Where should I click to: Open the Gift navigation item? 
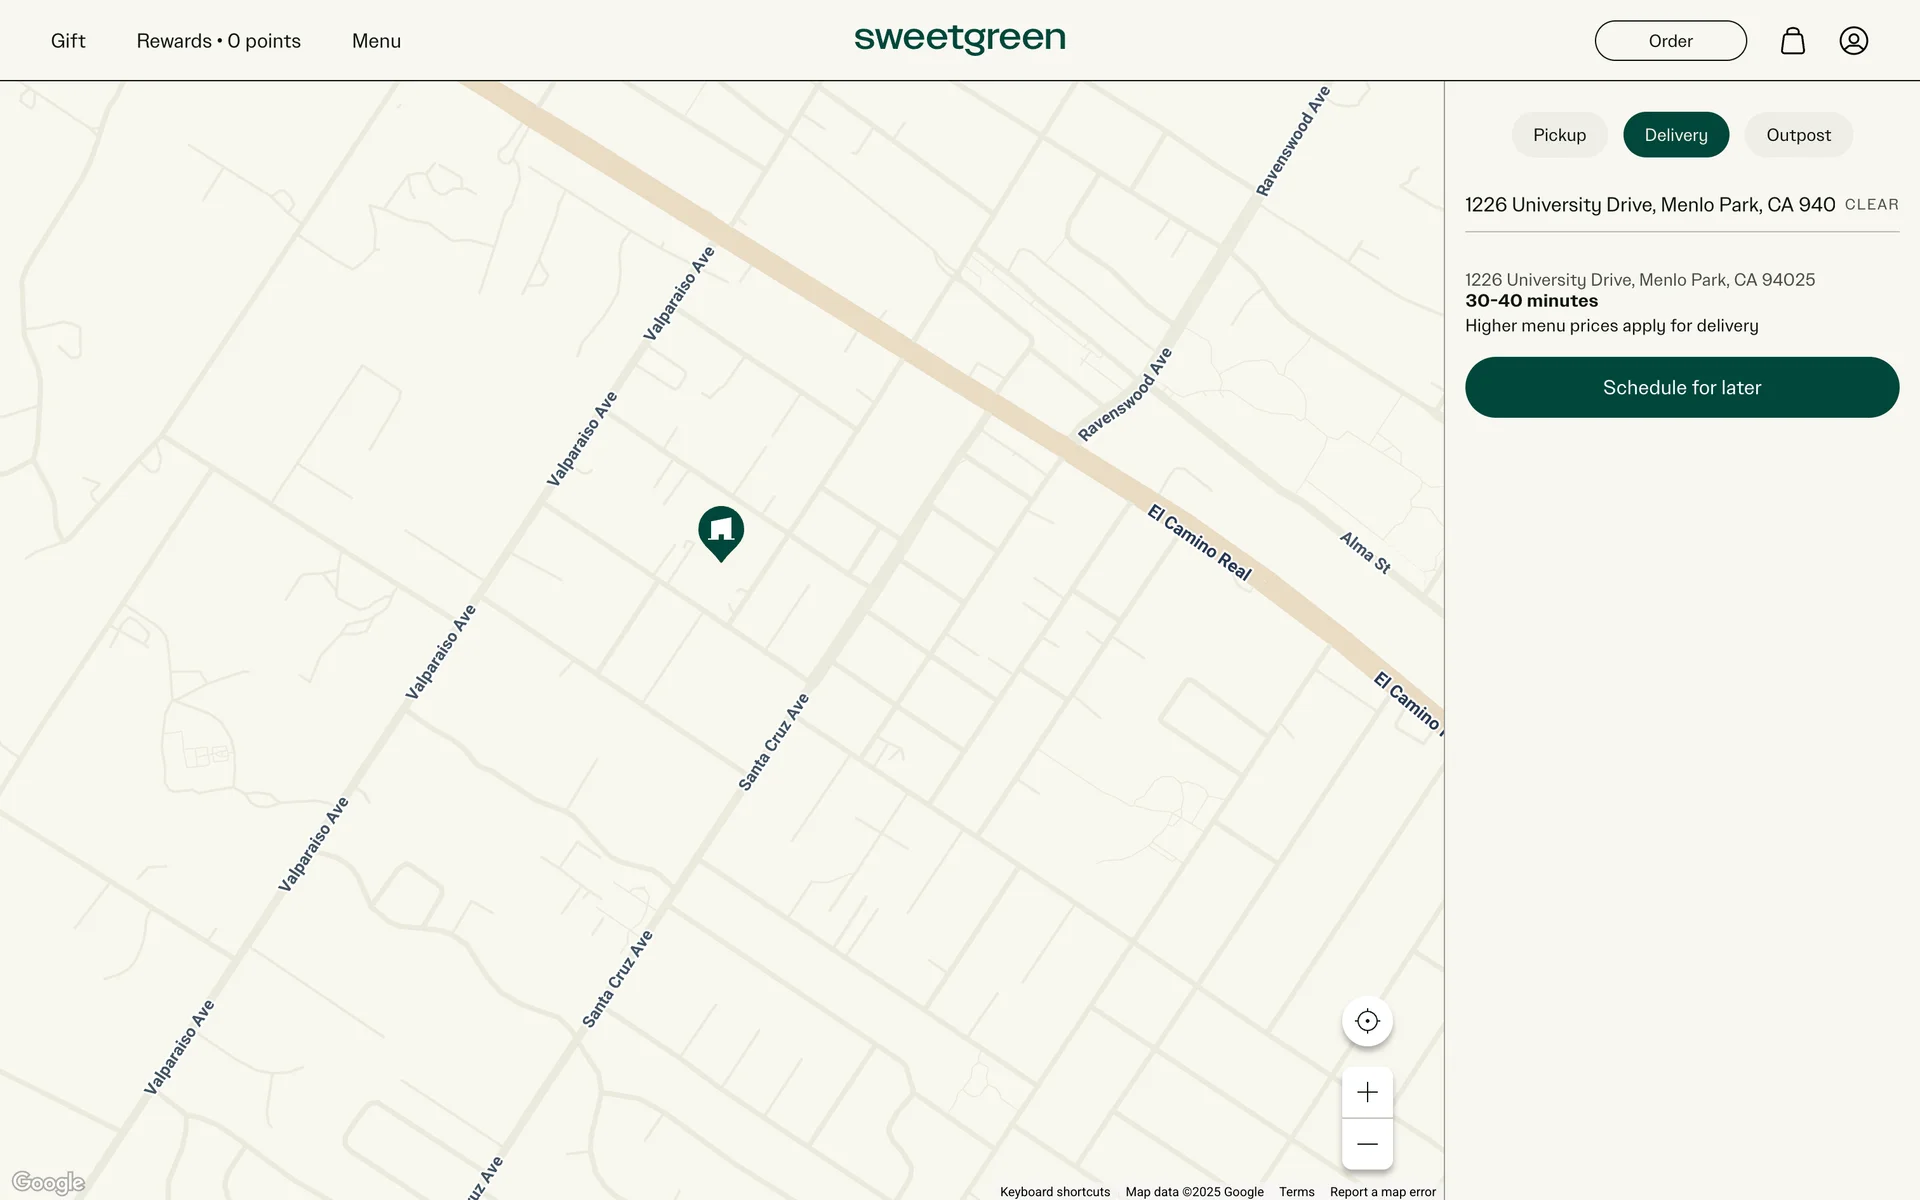68,41
